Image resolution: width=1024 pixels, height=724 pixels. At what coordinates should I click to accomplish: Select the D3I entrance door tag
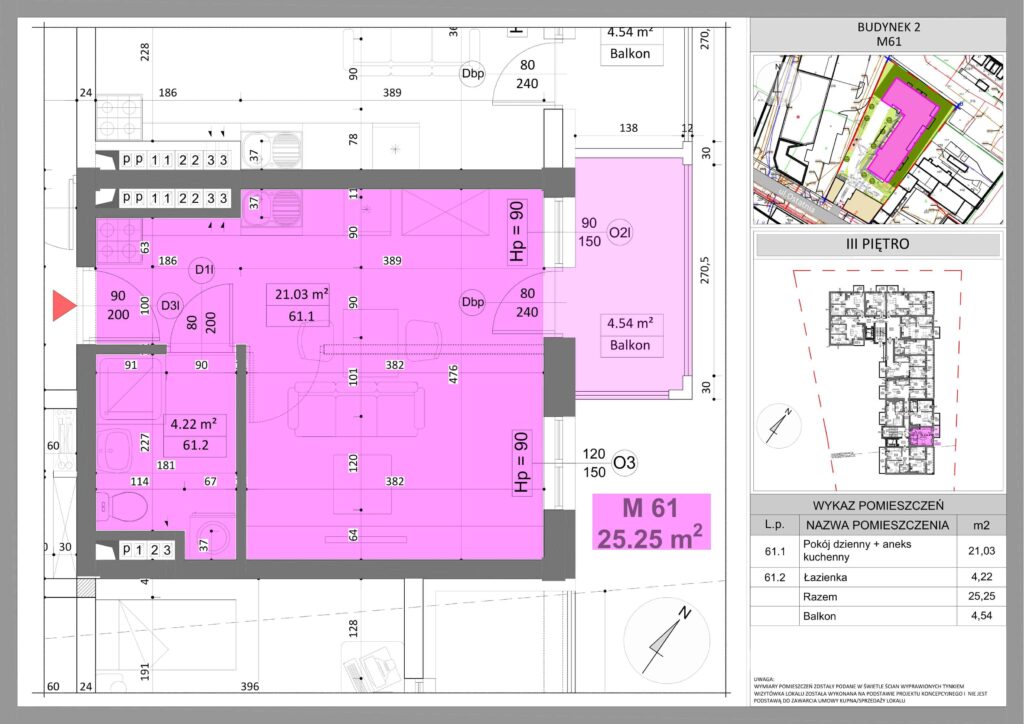[x=170, y=306]
